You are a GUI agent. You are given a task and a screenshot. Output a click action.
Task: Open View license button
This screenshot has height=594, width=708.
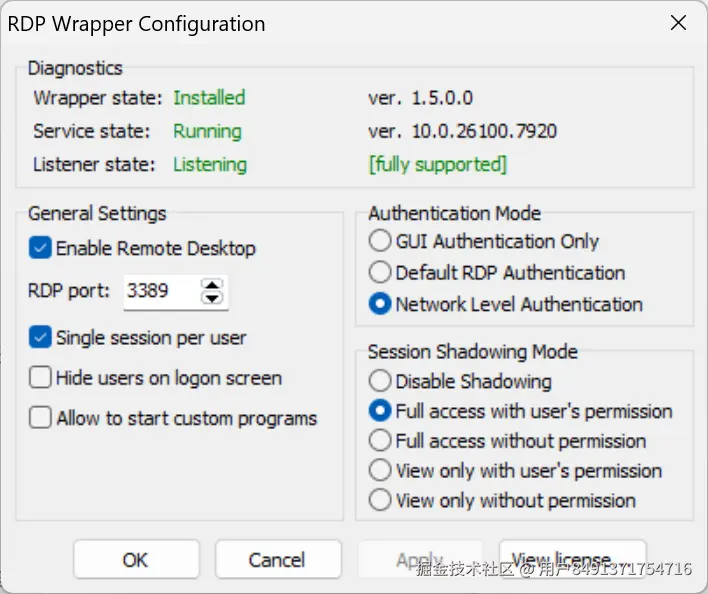tap(573, 559)
